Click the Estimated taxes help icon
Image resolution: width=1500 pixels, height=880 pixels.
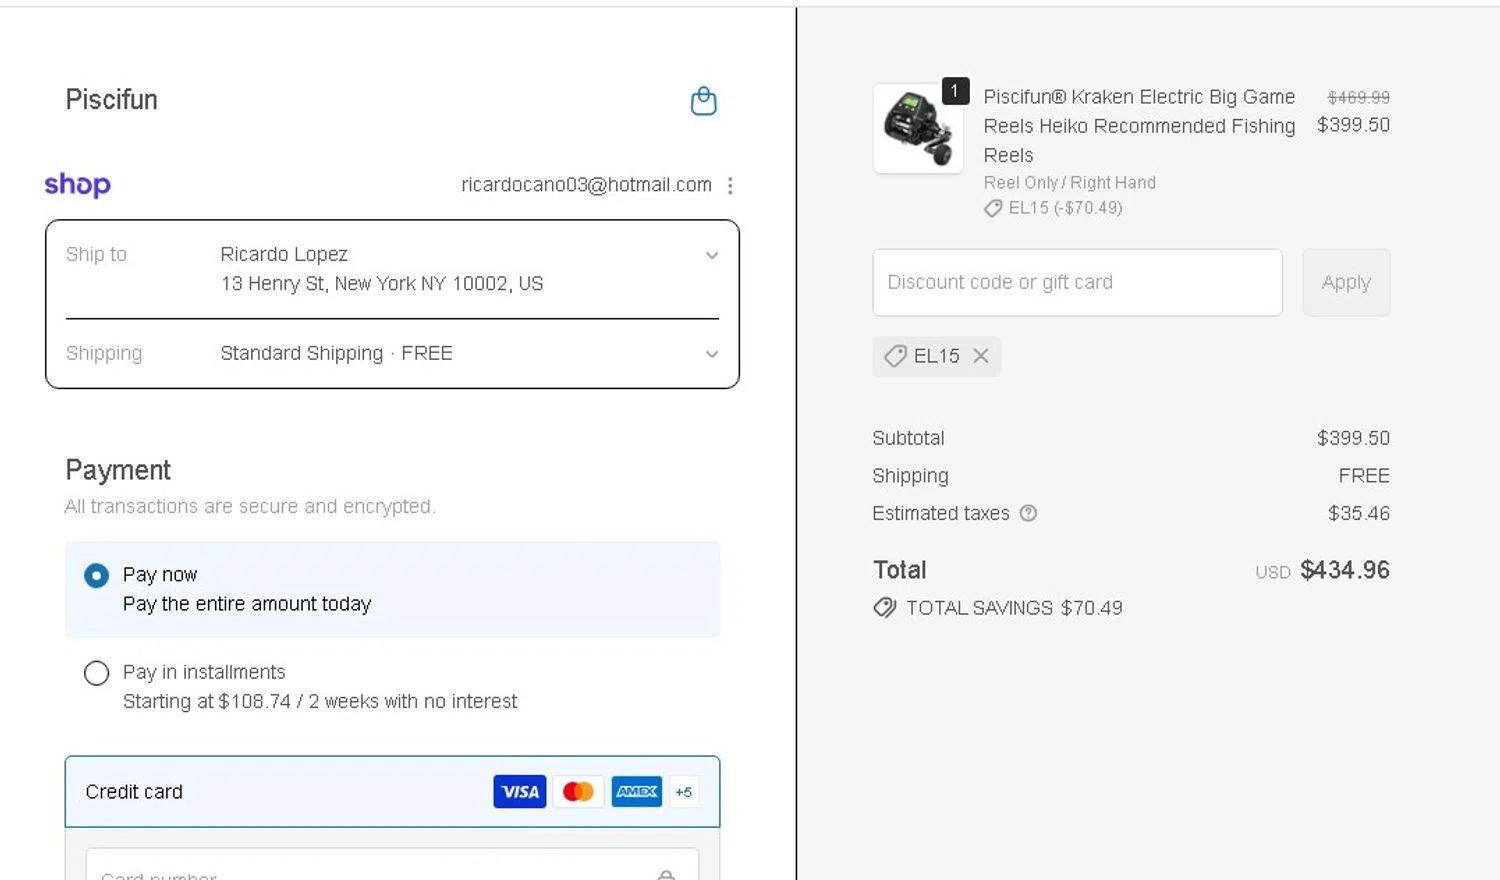click(x=1028, y=513)
